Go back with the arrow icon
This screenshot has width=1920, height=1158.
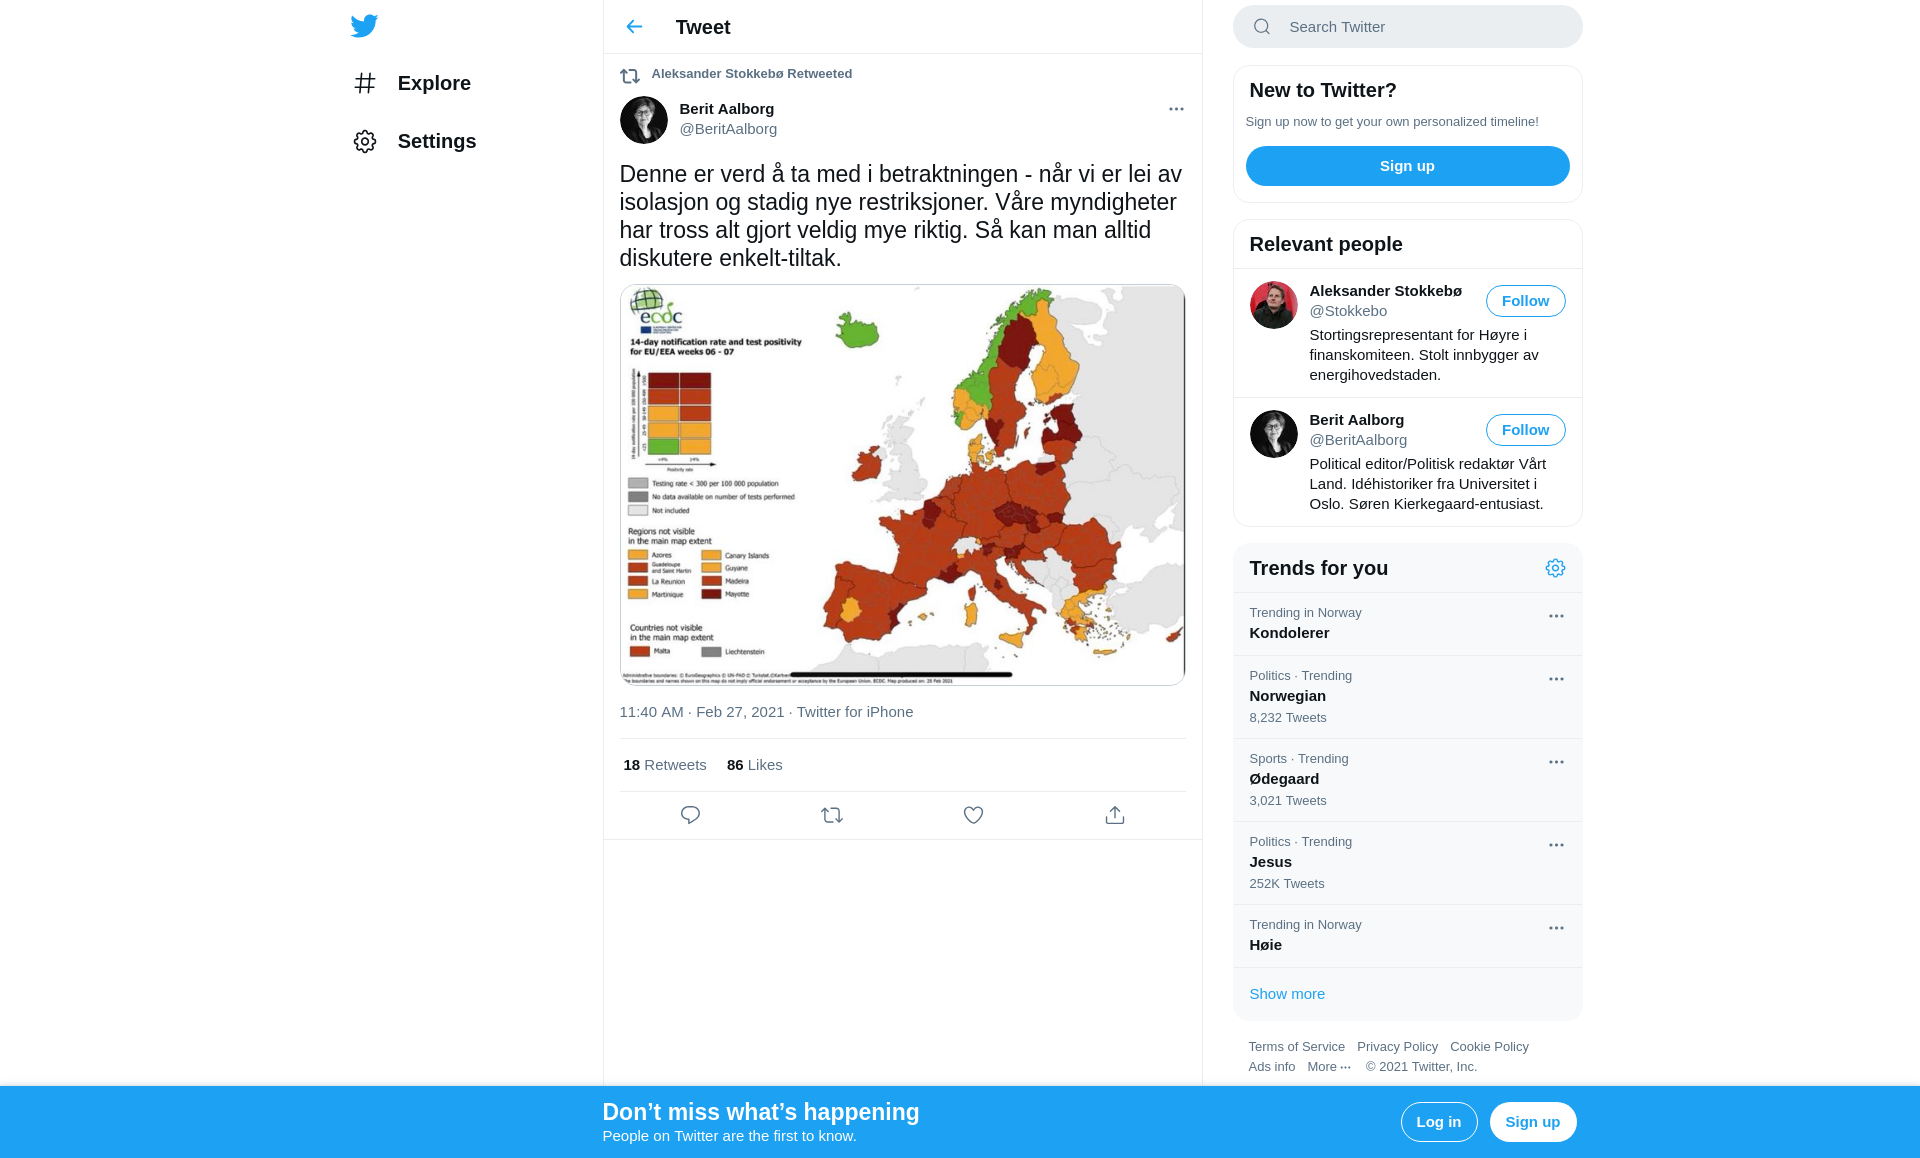coord(634,27)
